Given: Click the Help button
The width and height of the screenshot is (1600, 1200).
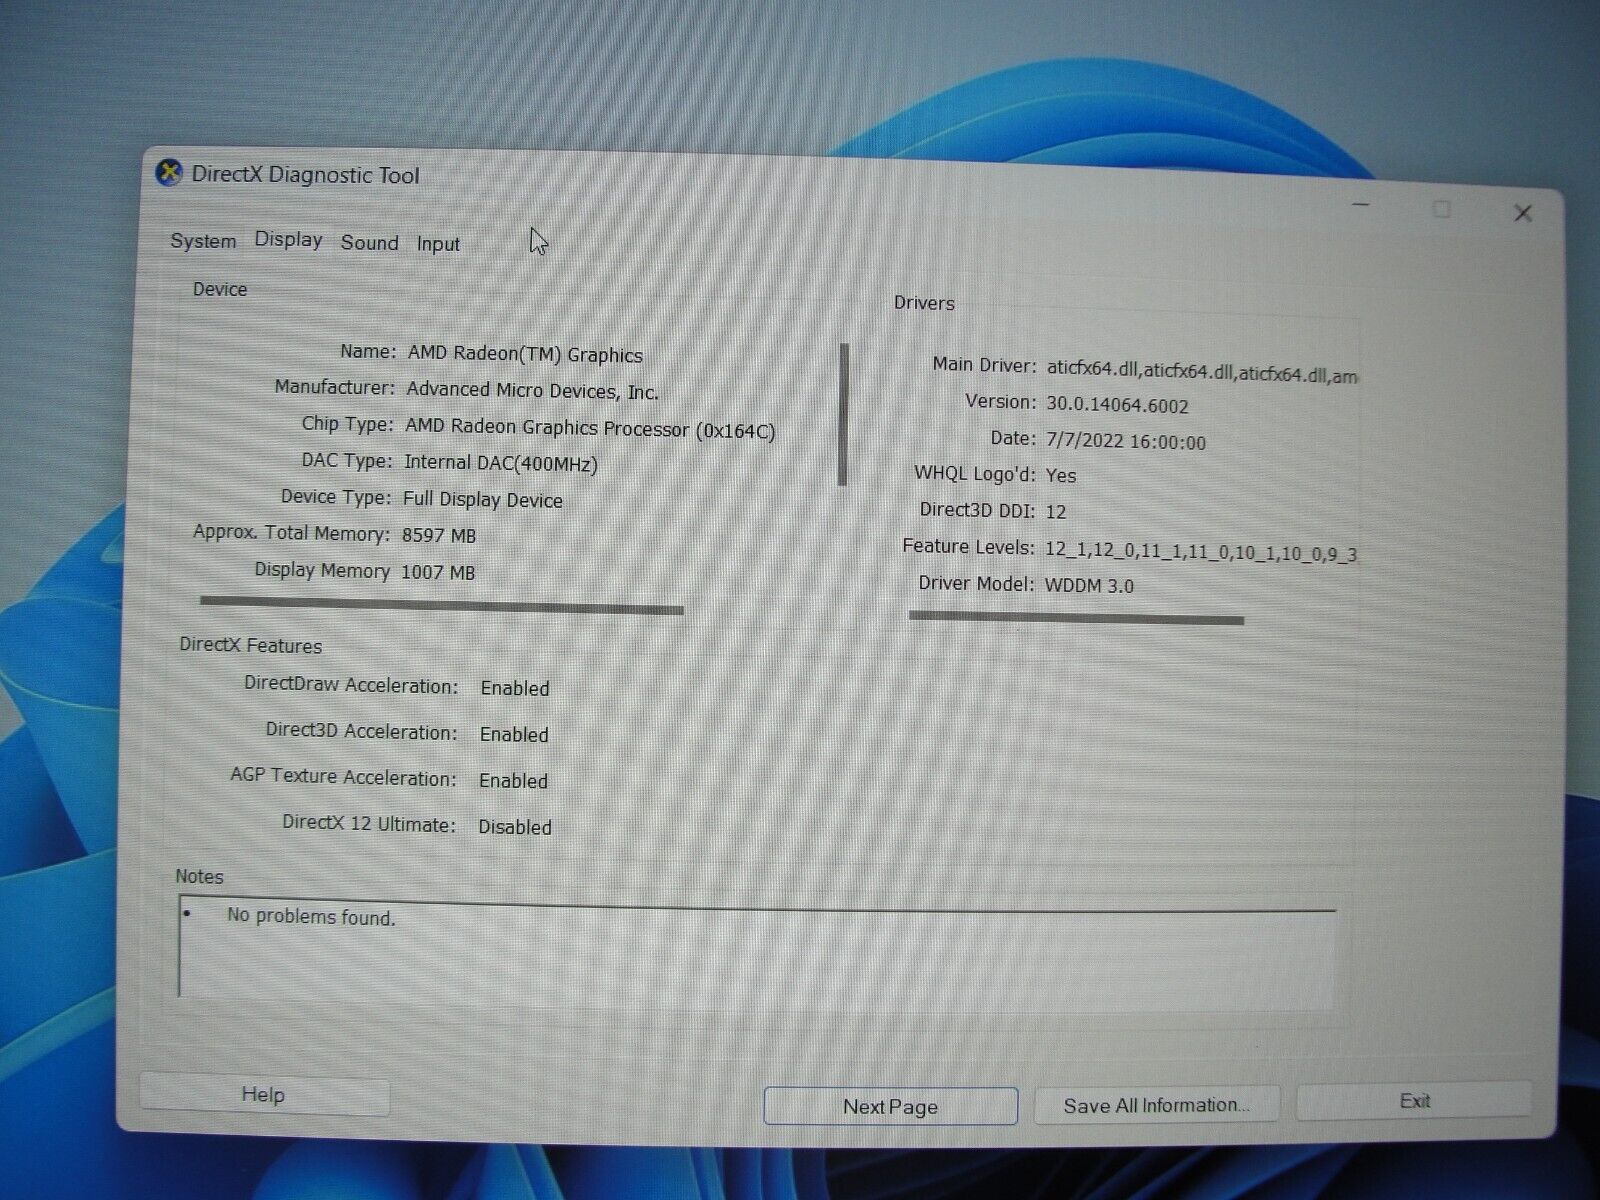Looking at the screenshot, I should point(264,1095).
